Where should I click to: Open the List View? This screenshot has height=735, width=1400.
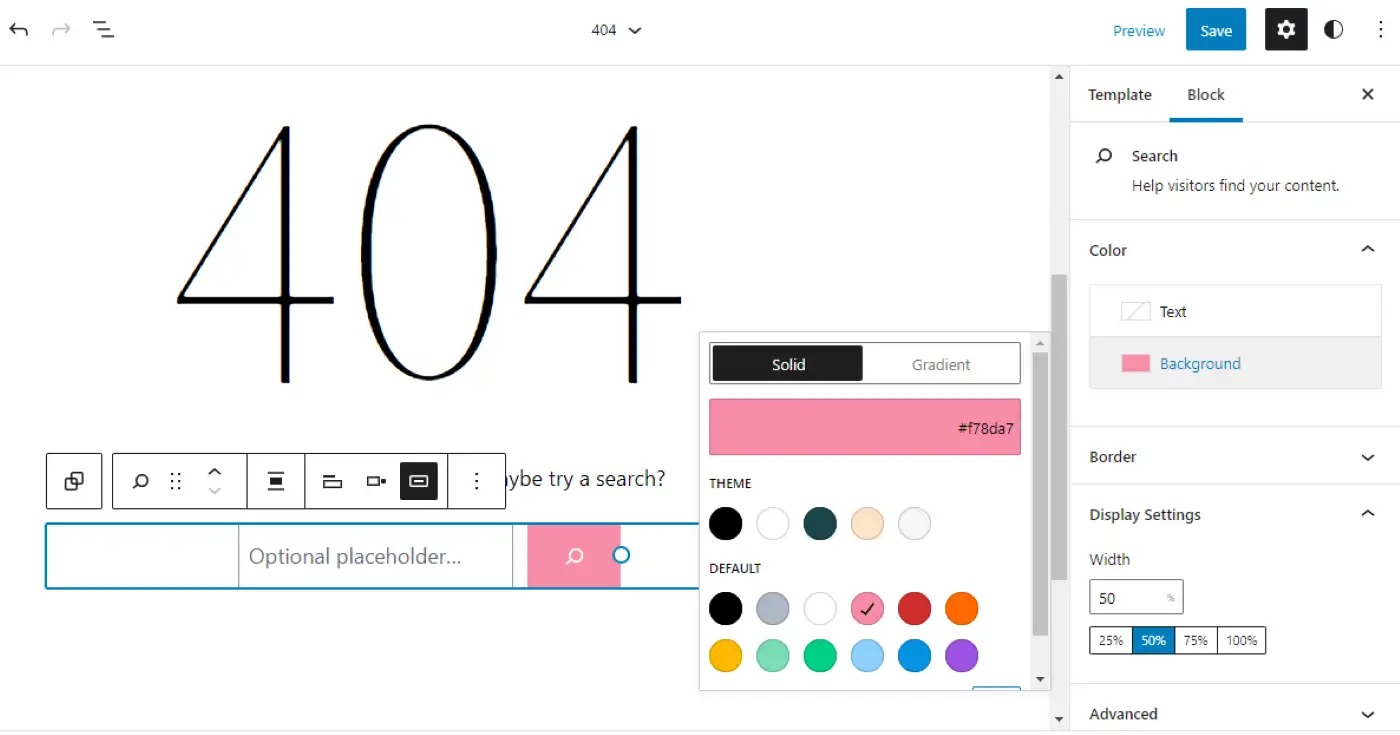[104, 29]
